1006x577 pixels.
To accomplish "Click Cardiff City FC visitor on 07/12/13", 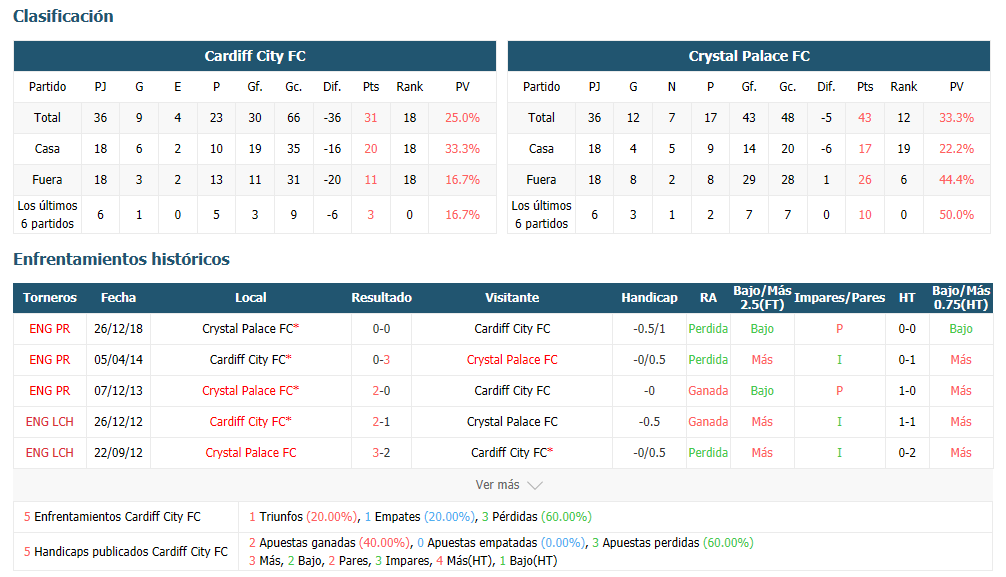I will [x=512, y=390].
